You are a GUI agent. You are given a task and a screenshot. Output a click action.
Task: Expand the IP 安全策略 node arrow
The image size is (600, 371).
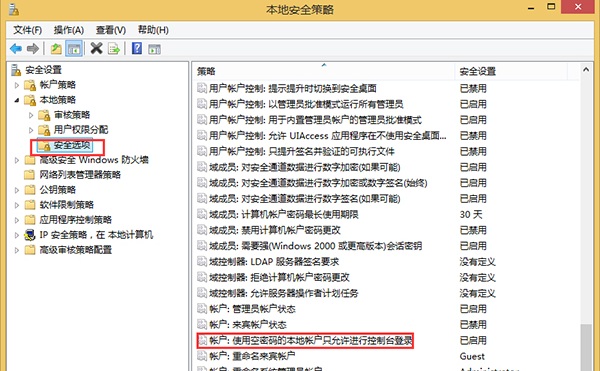[x=16, y=235]
